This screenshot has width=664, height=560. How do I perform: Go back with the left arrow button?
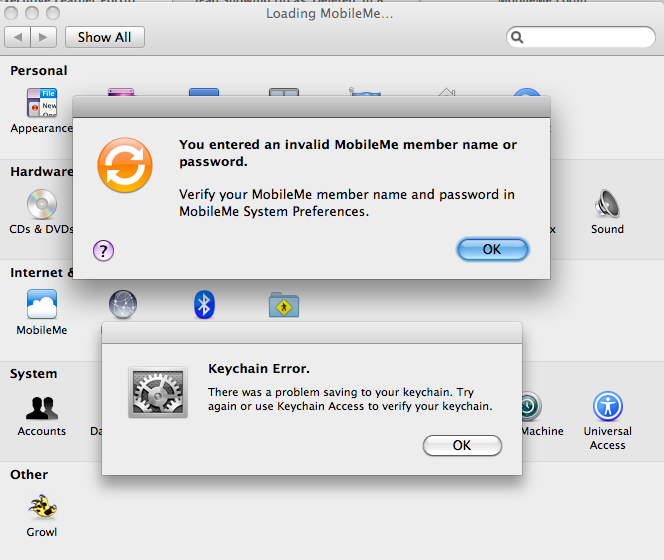pos(17,37)
